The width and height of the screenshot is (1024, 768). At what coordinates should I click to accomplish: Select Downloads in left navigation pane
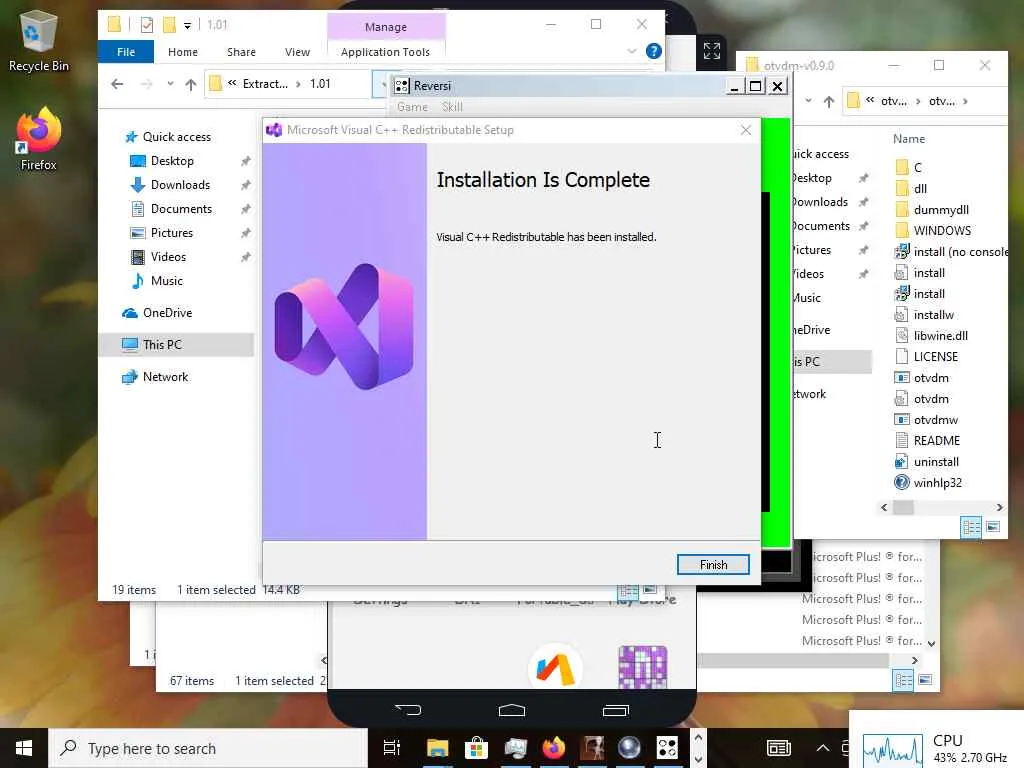[180, 185]
